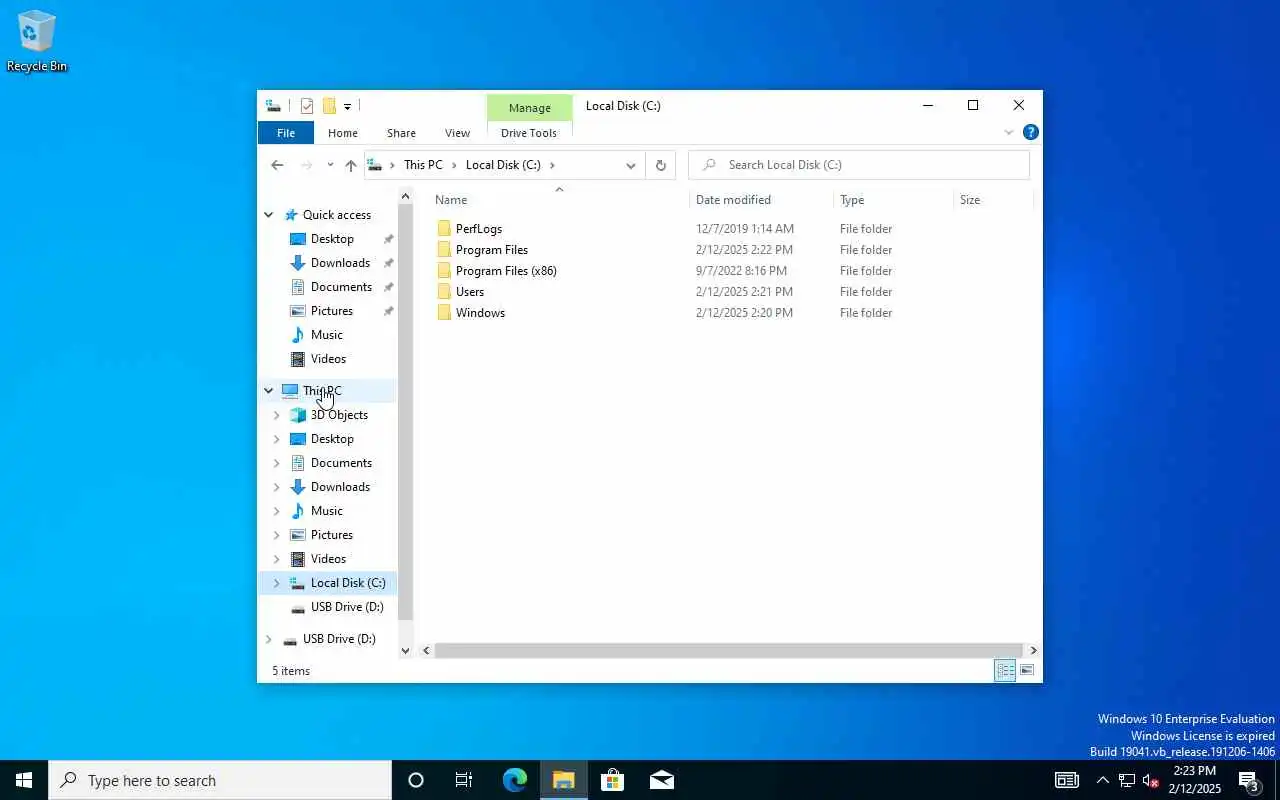Expand the ribbon with the chevron

point(1009,132)
